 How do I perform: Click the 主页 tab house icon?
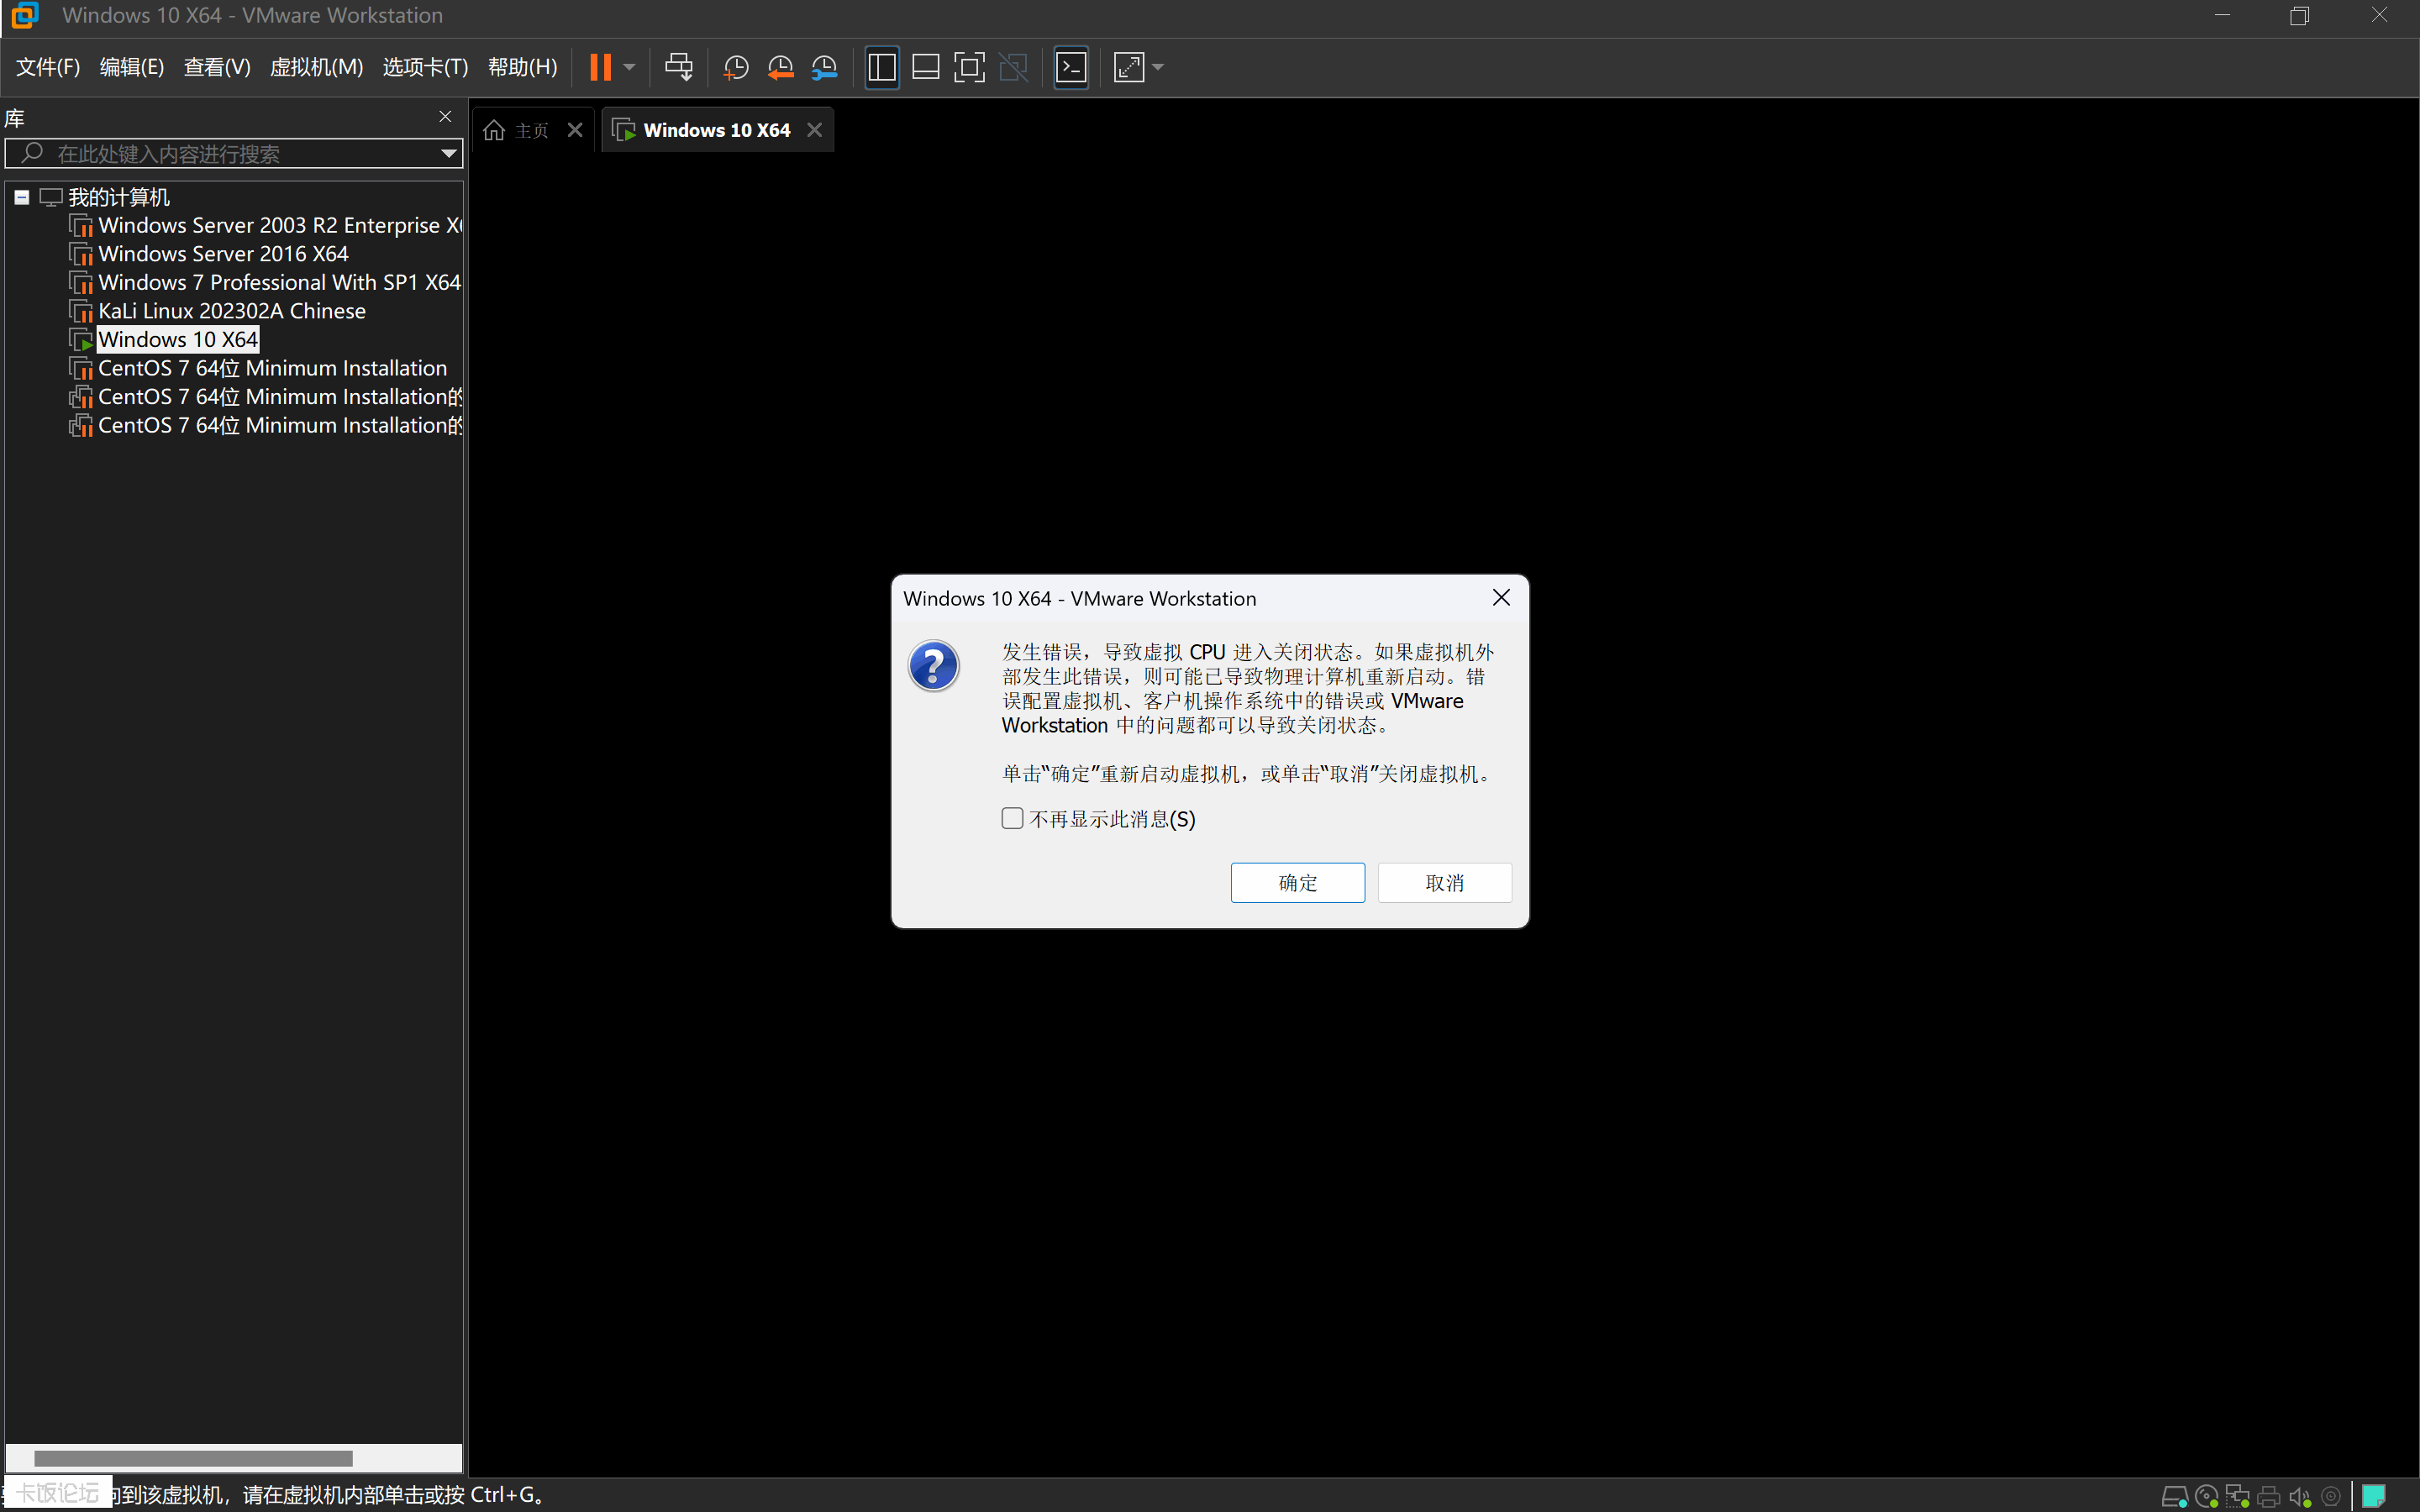pyautogui.click(x=494, y=131)
